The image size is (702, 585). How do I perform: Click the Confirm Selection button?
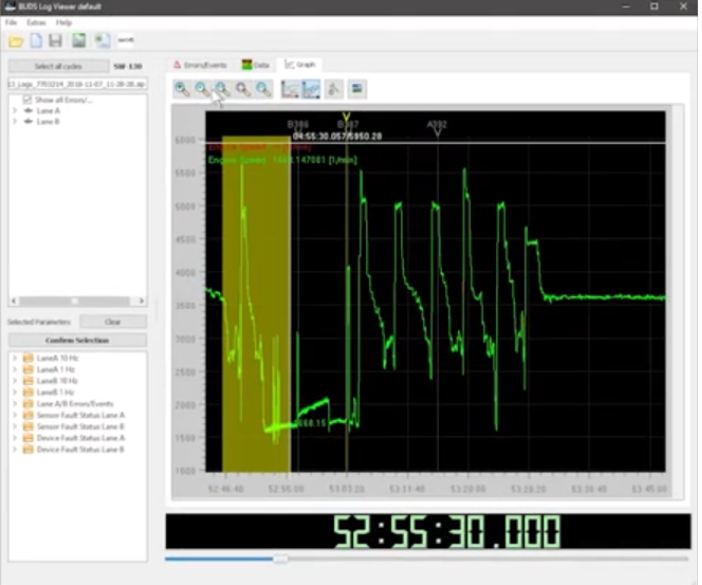coord(77,340)
